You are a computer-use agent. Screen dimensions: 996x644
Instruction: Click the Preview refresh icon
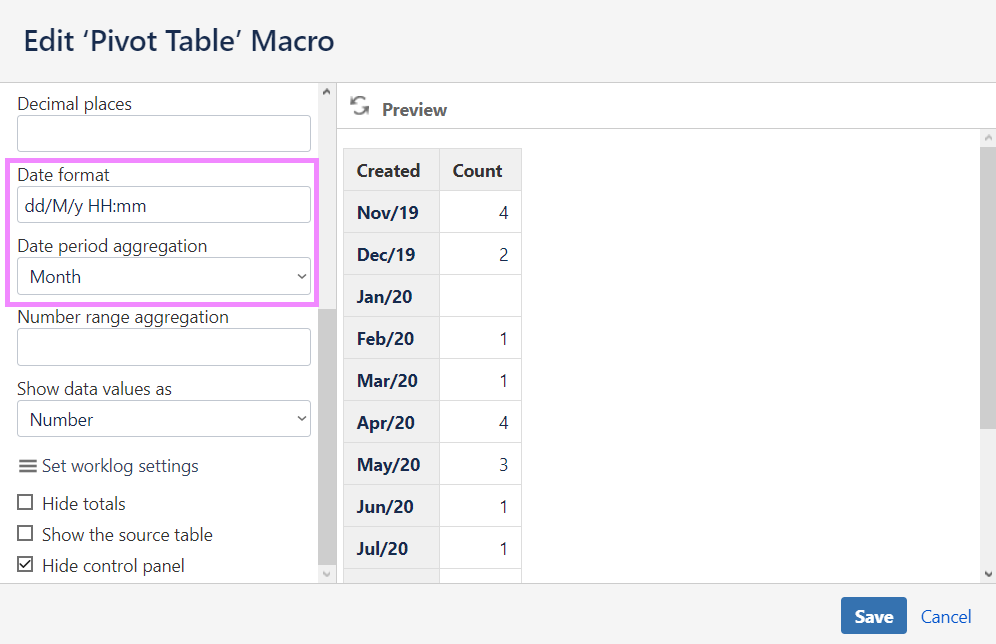(x=360, y=108)
